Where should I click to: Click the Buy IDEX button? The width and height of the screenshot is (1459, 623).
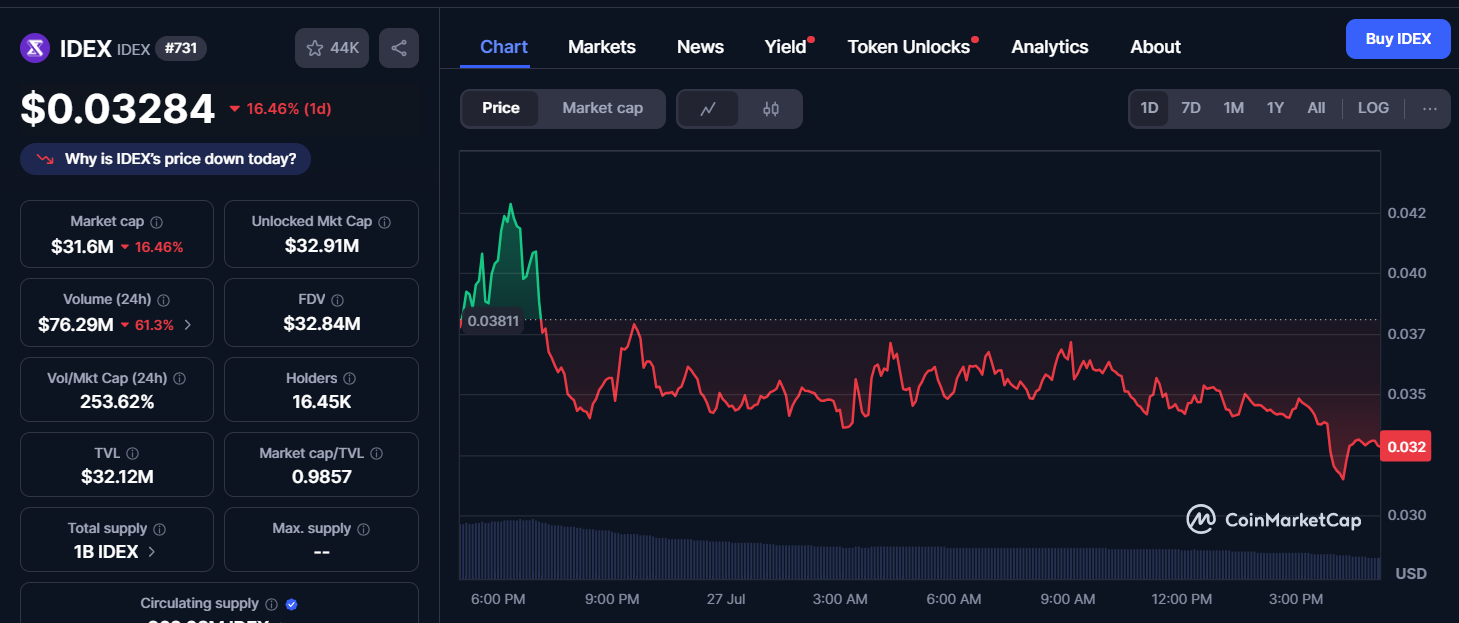(x=1398, y=39)
